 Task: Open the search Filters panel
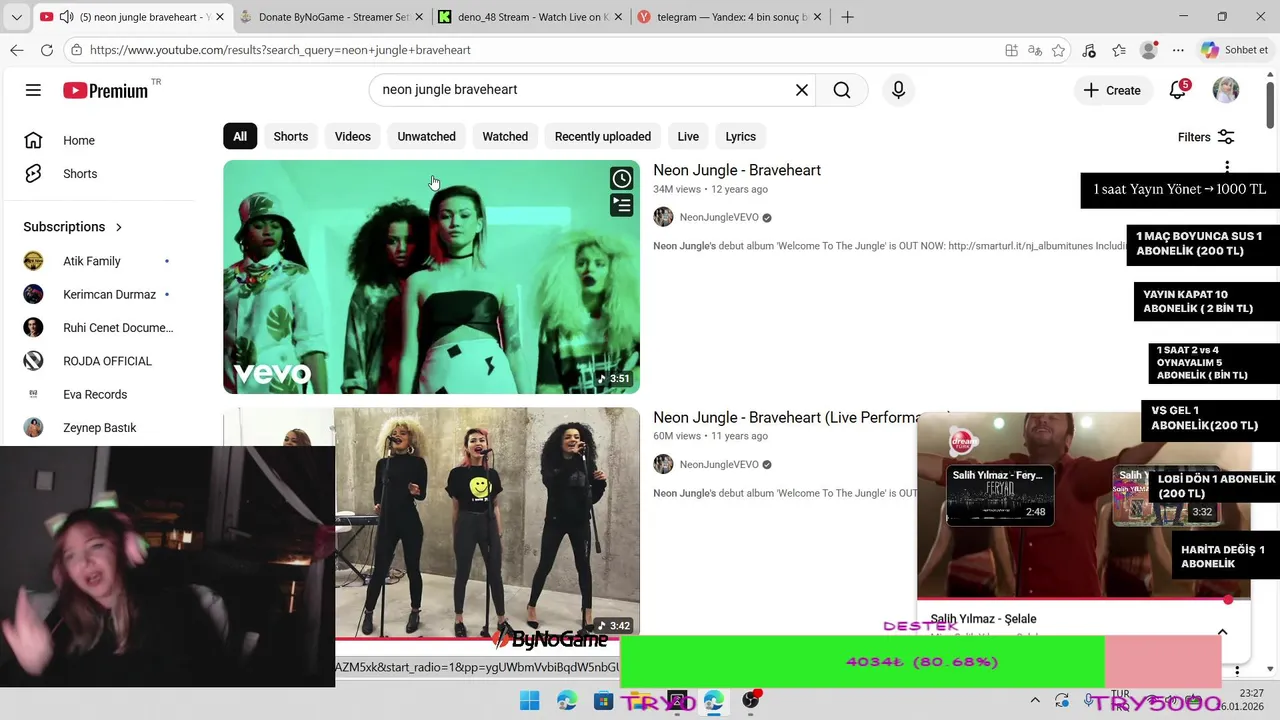click(x=1206, y=137)
